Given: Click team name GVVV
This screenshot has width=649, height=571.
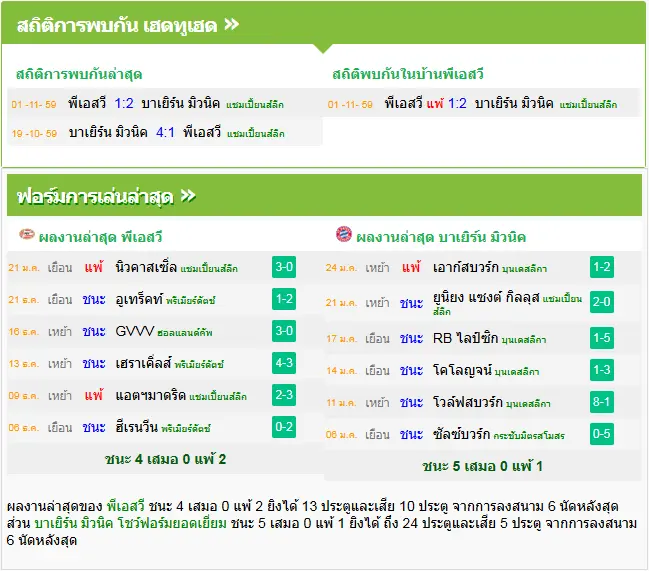Looking at the screenshot, I should (135, 331).
